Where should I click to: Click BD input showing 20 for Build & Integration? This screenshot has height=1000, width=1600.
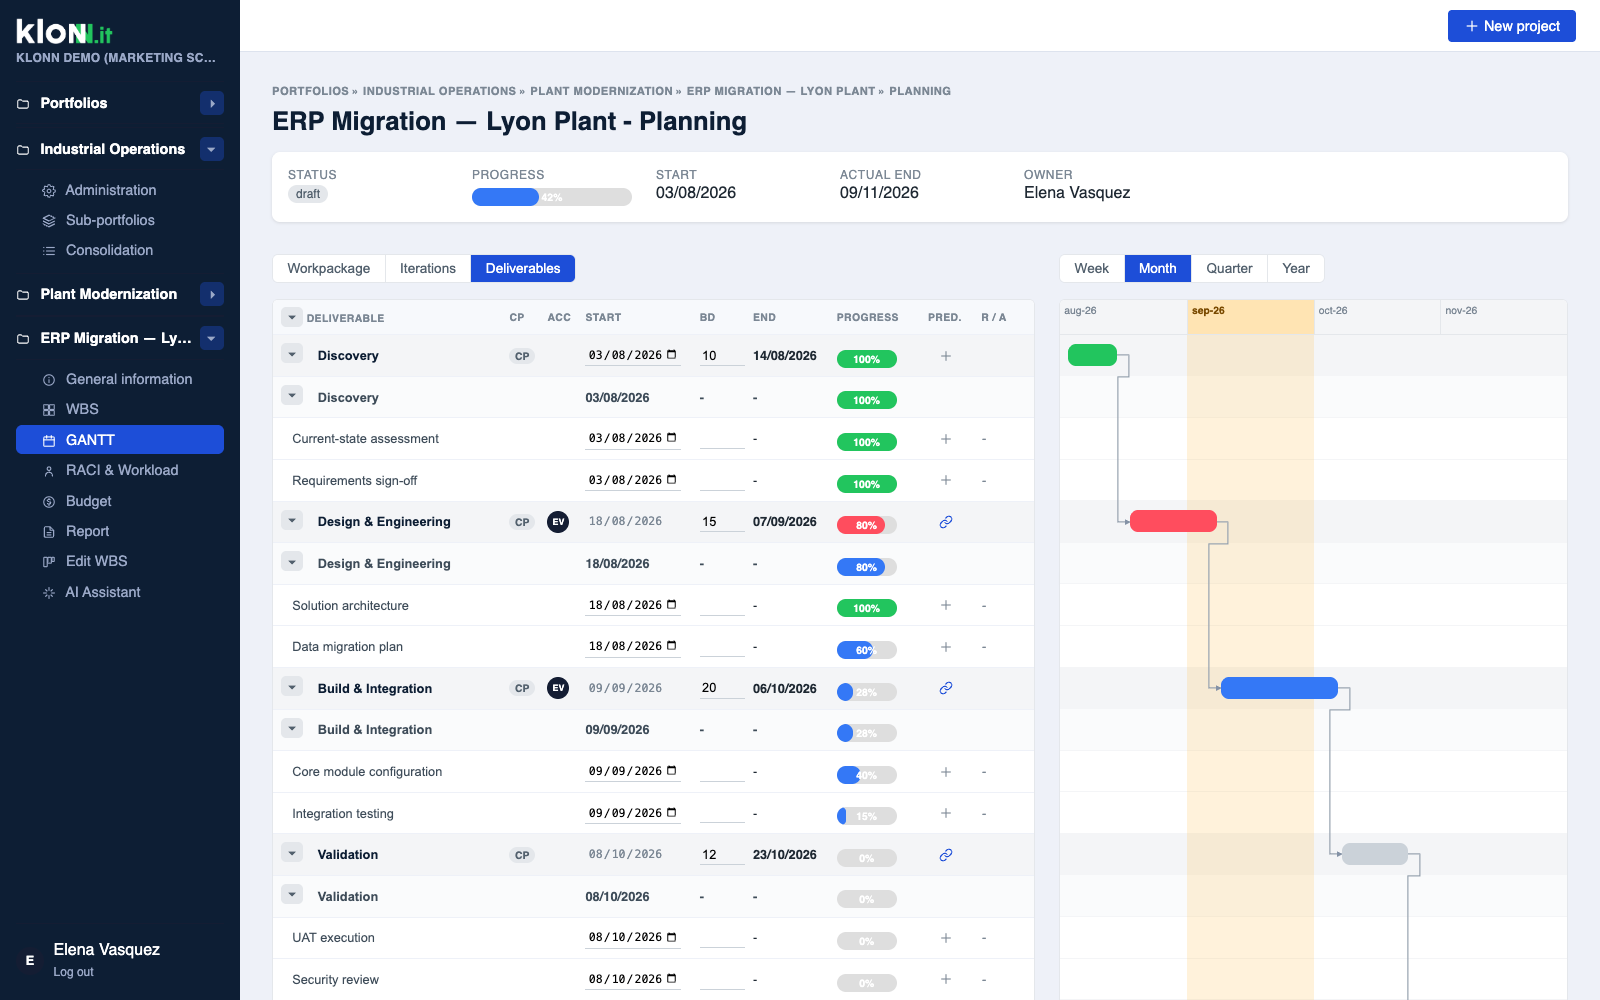[722, 688]
